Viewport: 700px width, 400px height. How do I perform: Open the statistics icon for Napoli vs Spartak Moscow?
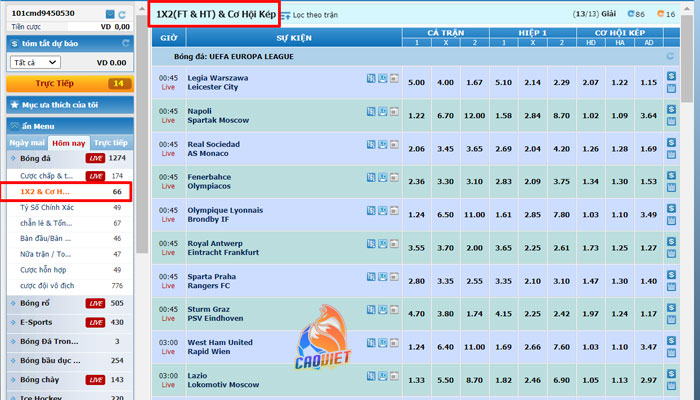point(371,111)
